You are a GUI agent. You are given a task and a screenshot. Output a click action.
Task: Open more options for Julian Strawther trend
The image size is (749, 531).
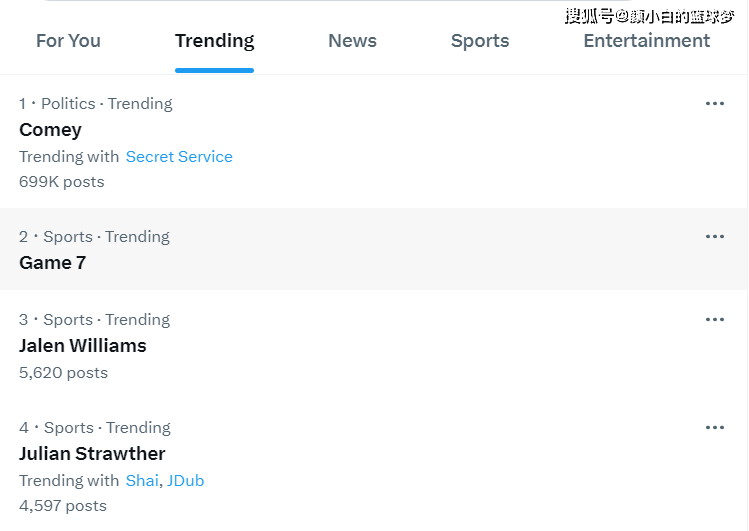click(x=715, y=427)
